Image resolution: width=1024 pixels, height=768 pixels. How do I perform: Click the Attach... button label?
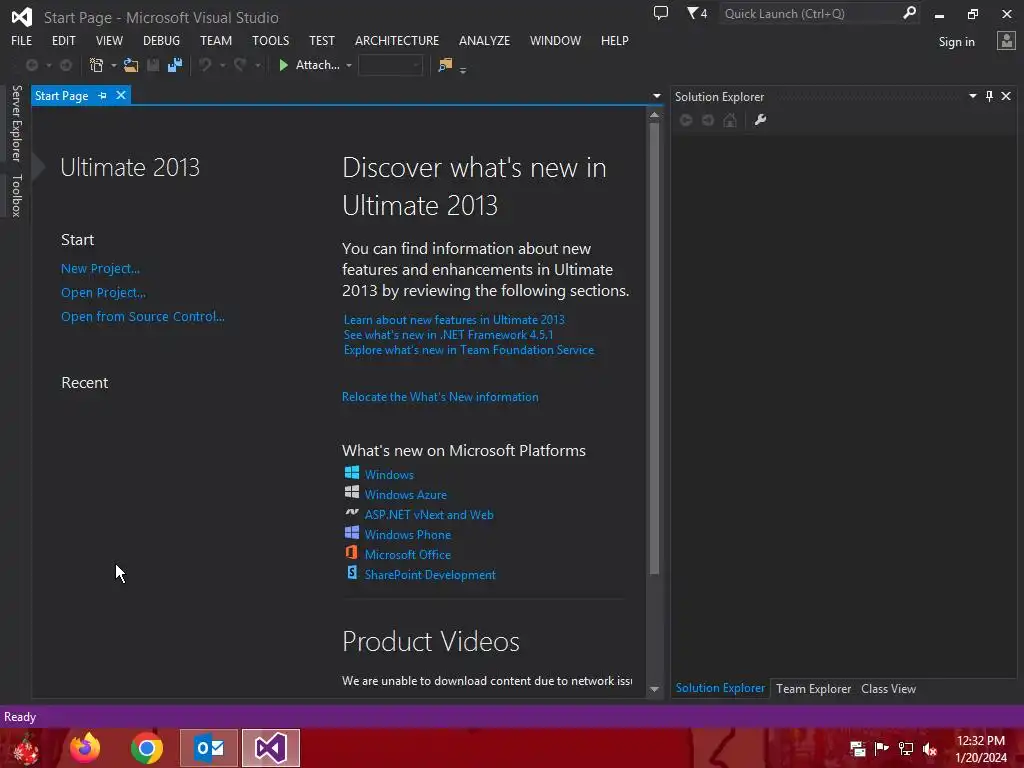pyautogui.click(x=317, y=65)
